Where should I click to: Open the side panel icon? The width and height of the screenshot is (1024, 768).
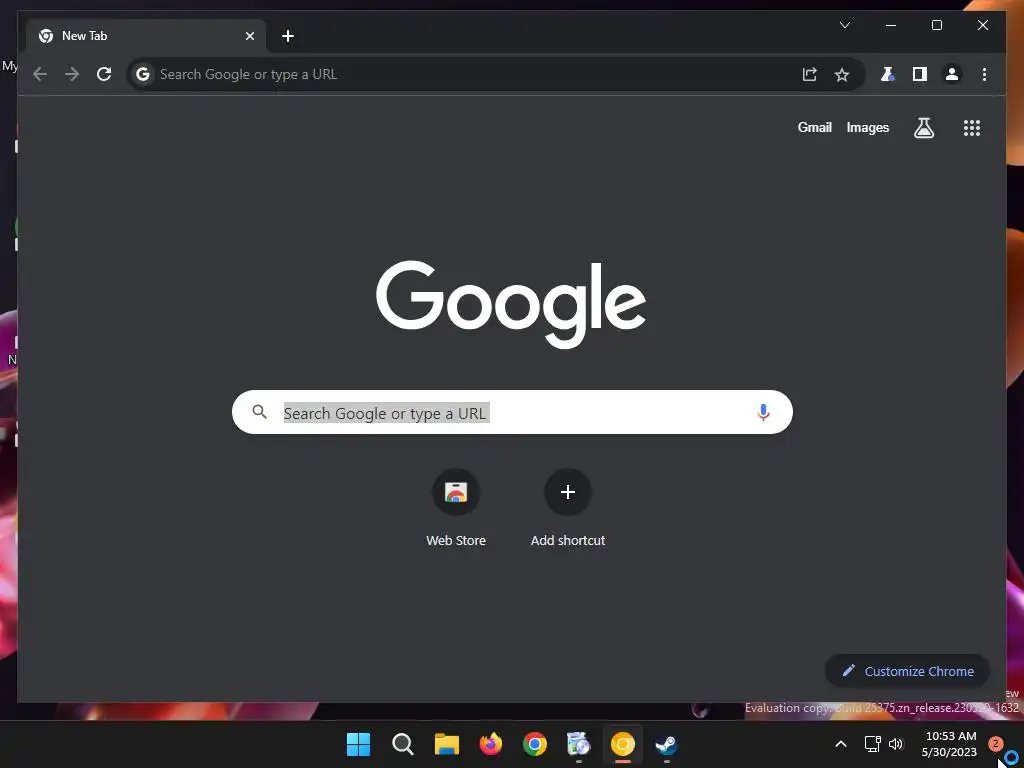(x=920, y=74)
